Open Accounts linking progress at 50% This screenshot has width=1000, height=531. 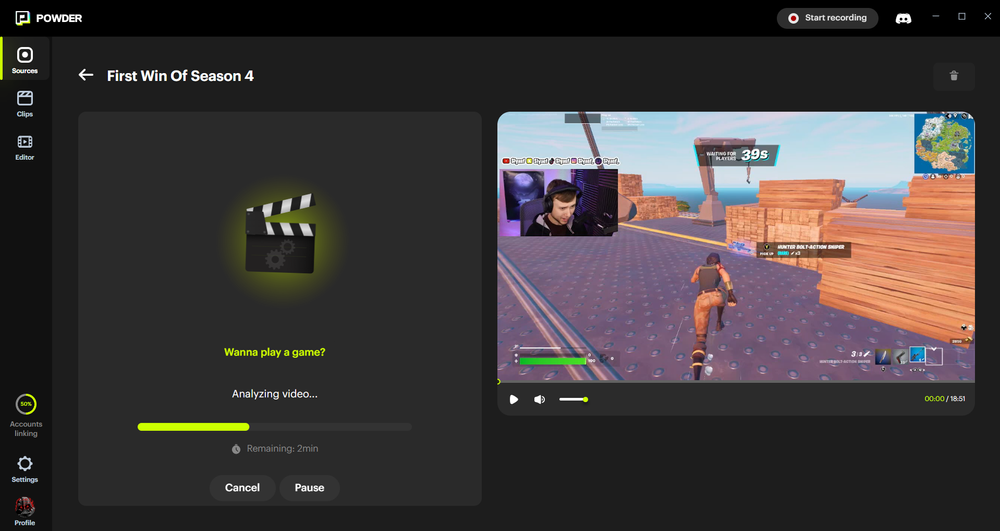click(26, 414)
